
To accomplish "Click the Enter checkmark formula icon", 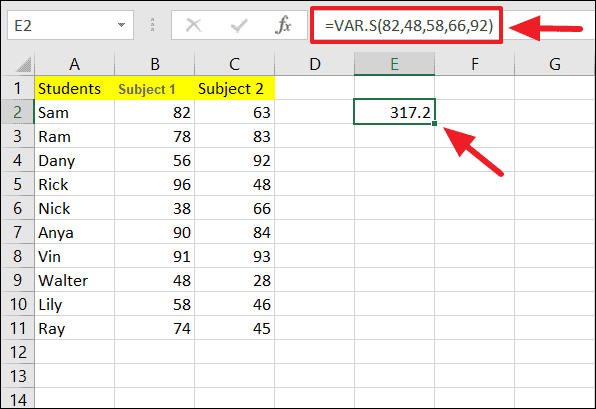I will point(239,25).
